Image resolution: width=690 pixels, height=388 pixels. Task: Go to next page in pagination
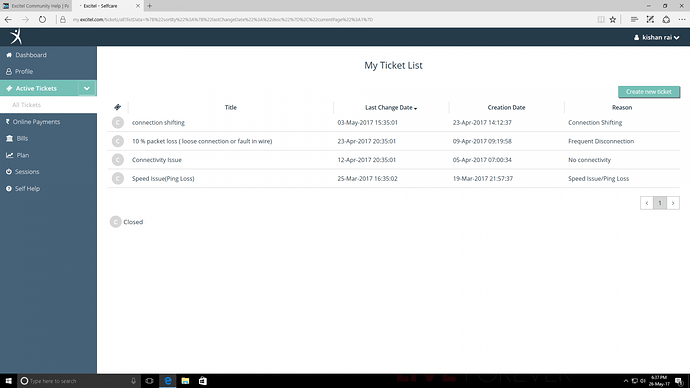coord(673,203)
